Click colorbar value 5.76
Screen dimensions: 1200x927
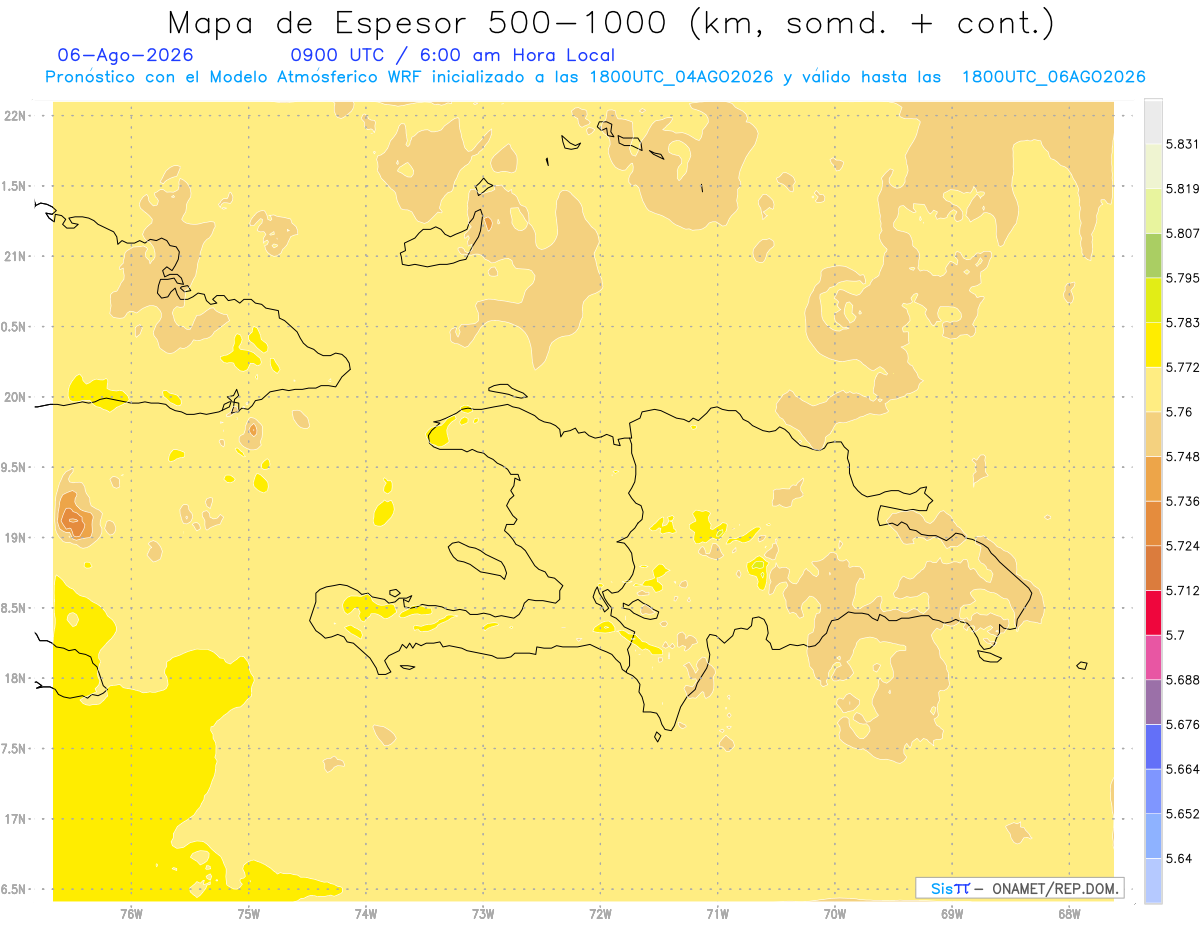point(1179,412)
